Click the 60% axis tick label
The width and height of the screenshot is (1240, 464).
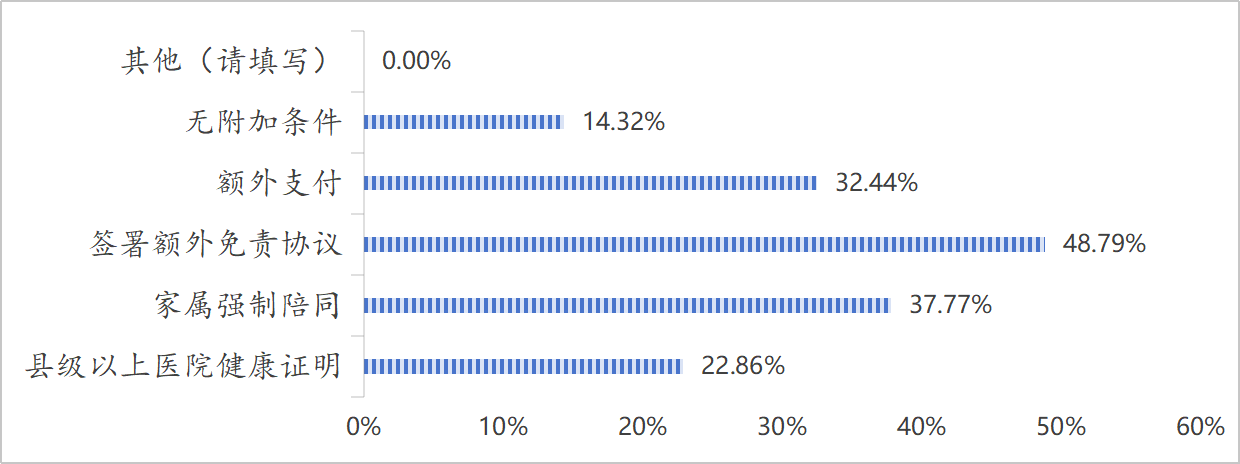pyautogui.click(x=1200, y=427)
